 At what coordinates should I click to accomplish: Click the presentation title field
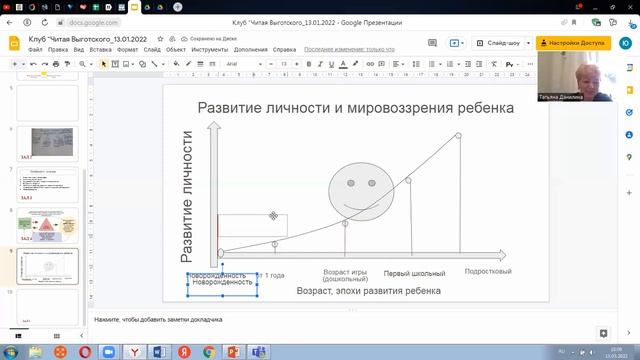[x=88, y=39]
